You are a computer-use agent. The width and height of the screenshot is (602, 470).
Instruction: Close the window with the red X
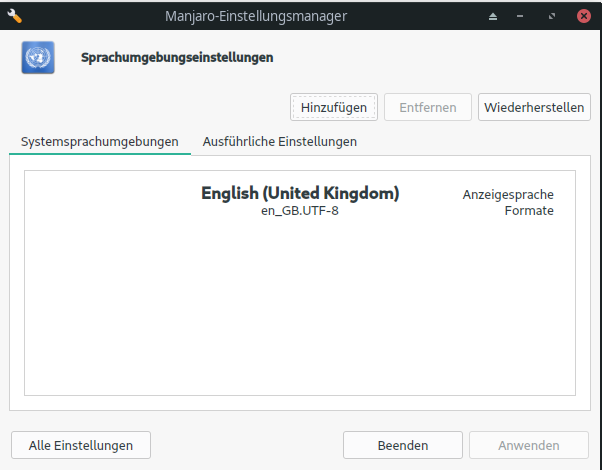[x=584, y=16]
